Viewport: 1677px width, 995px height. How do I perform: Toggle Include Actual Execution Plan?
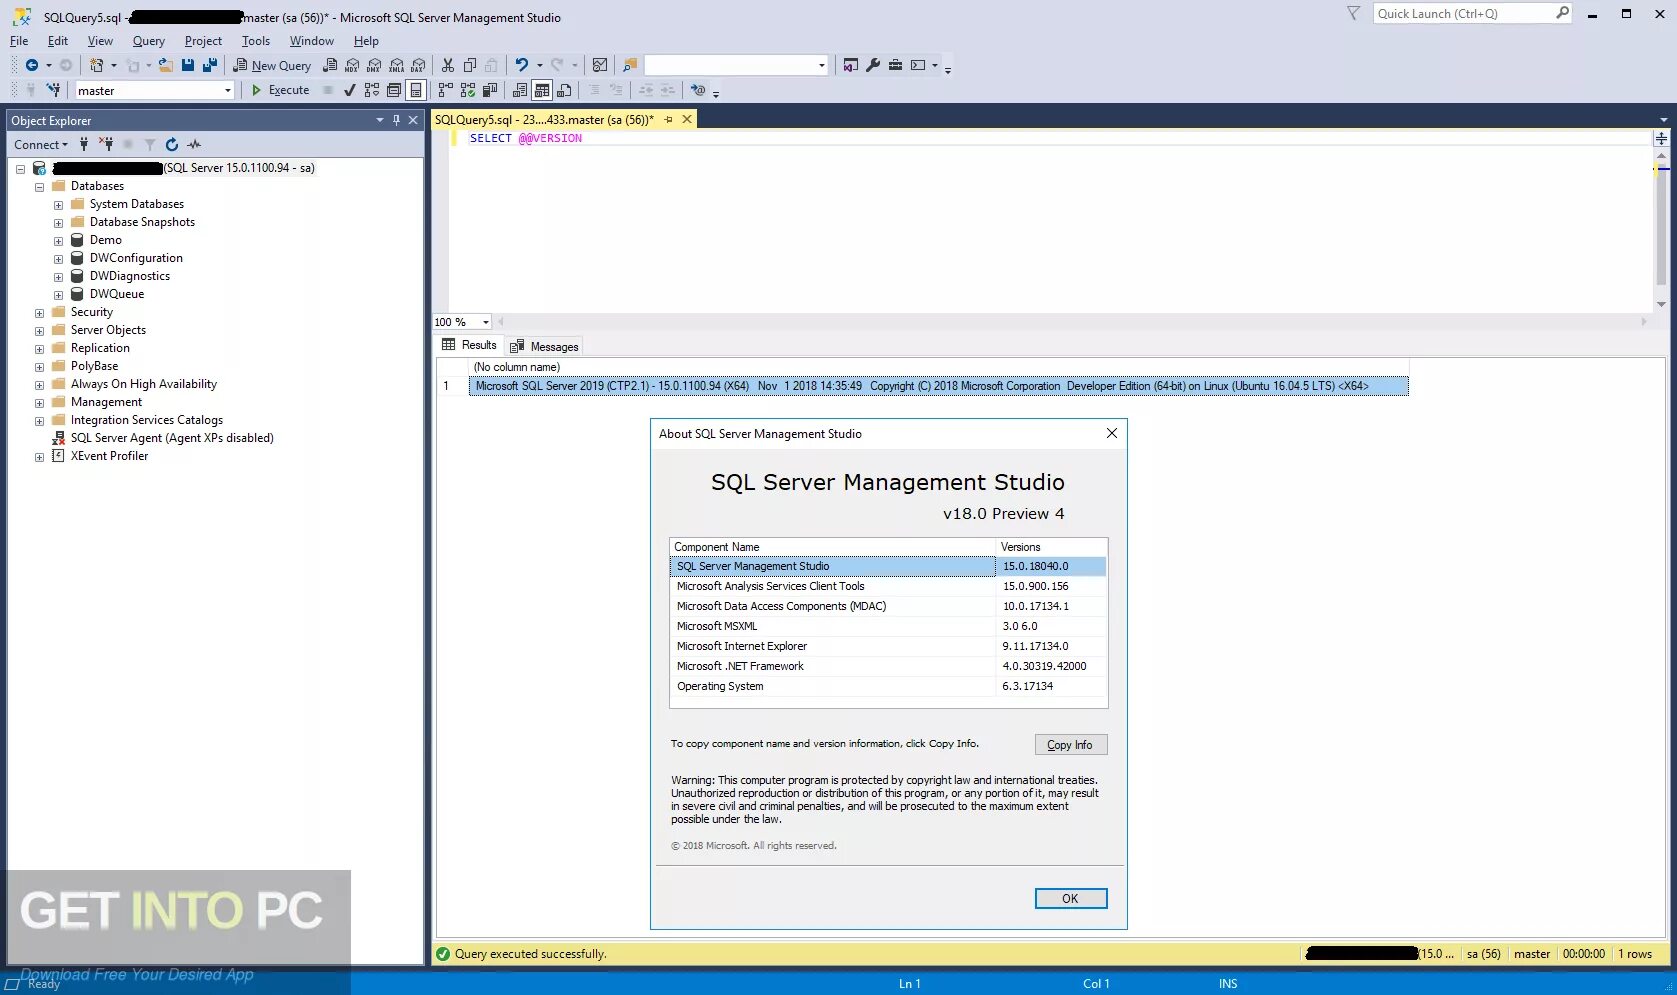(x=446, y=90)
